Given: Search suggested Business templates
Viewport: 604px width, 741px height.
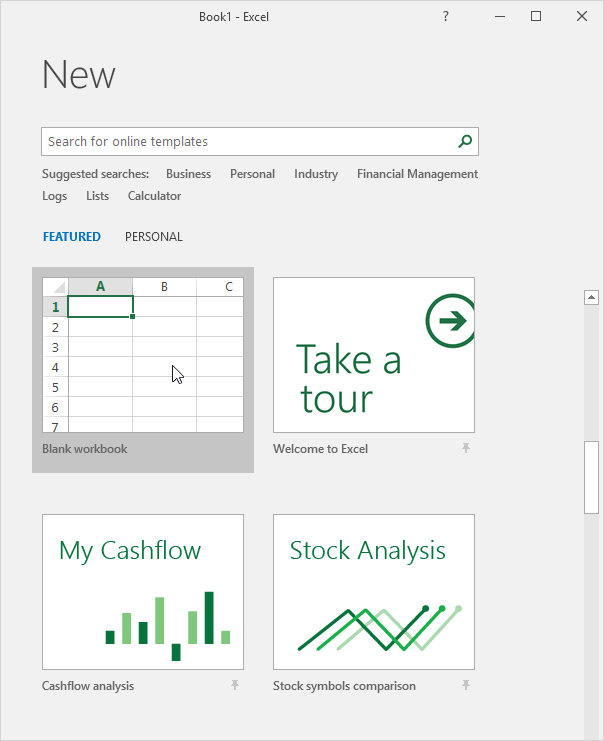Looking at the screenshot, I should coord(188,174).
